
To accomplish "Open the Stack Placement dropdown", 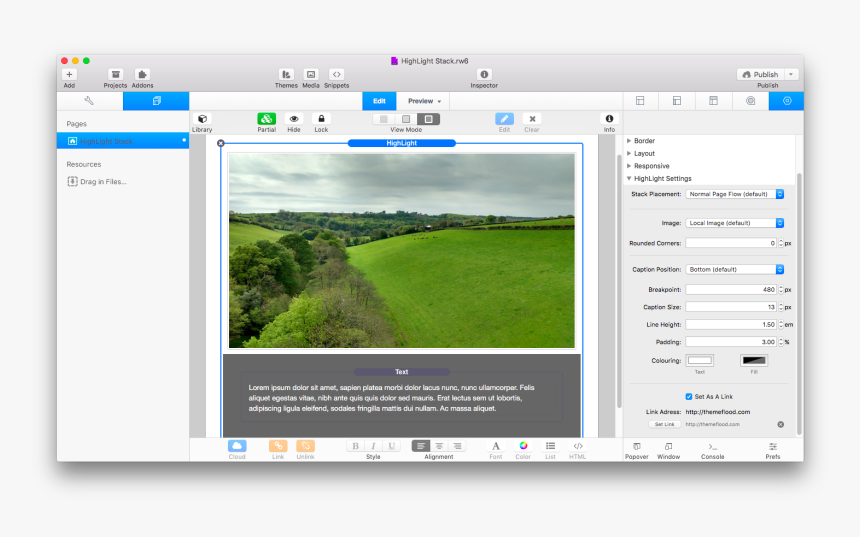I will pyautogui.click(x=734, y=194).
